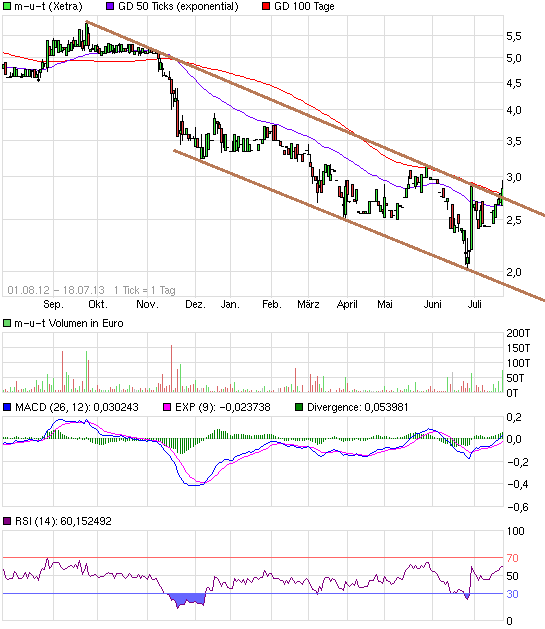Click the 5,5 price axis value
This screenshot has width=545, height=629.
(514, 37)
